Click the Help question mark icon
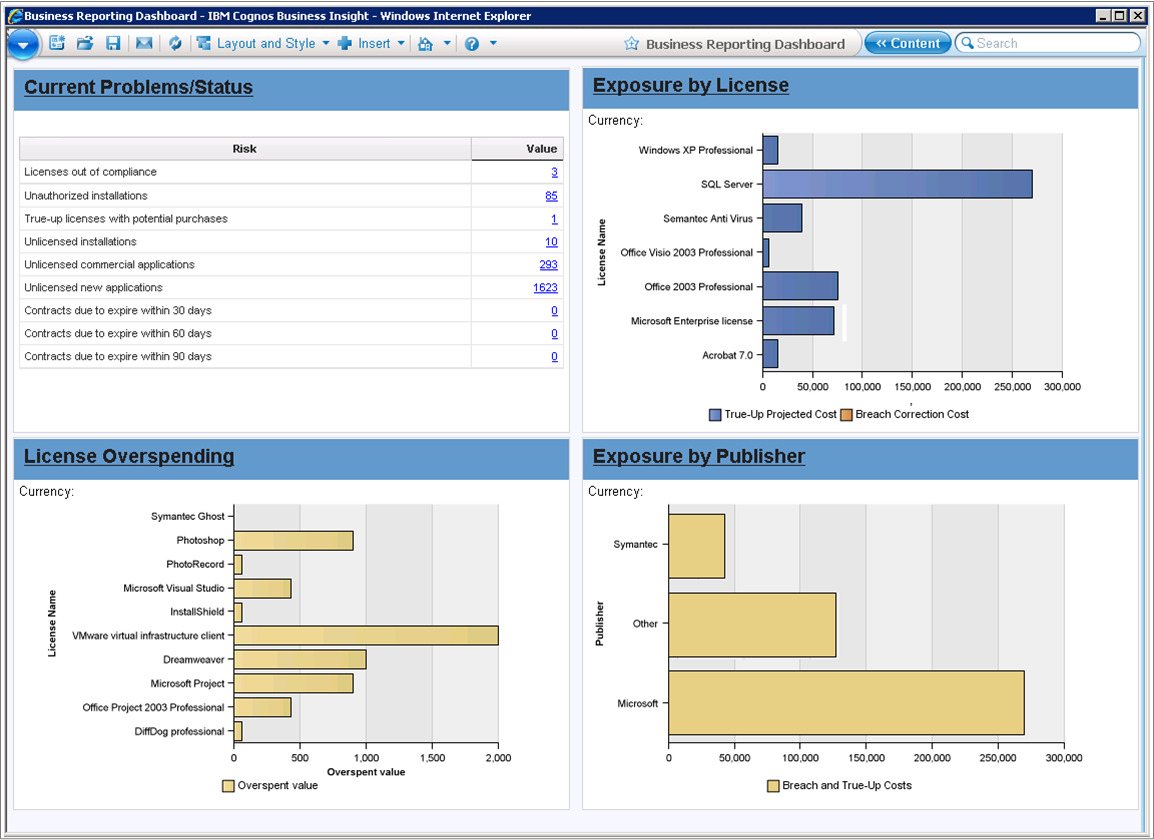 click(472, 43)
